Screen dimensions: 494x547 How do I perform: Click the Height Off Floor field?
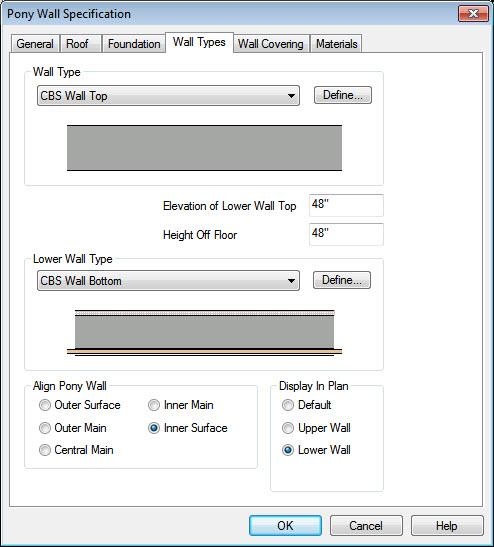pyautogui.click(x=346, y=234)
